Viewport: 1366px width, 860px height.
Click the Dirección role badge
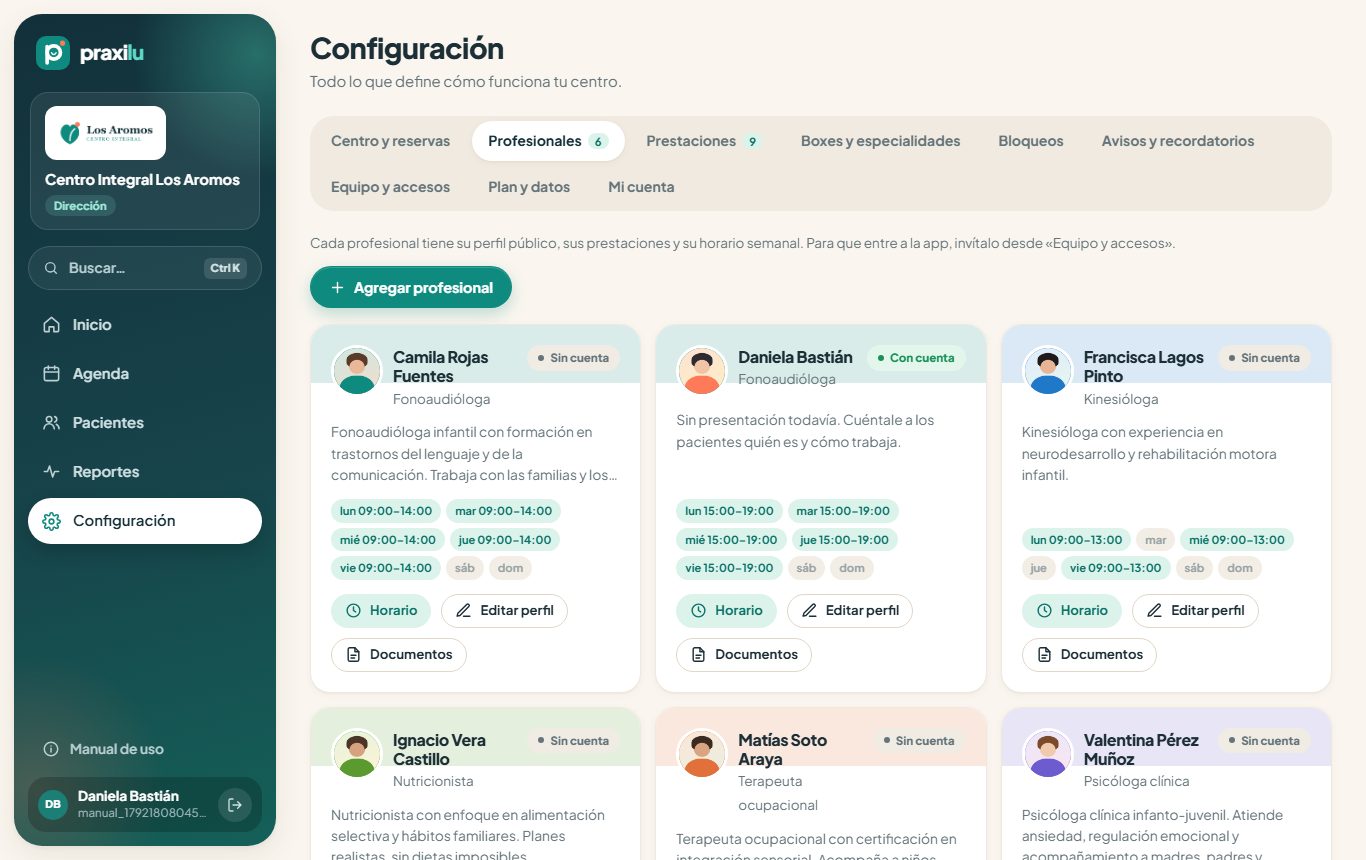[x=80, y=206]
